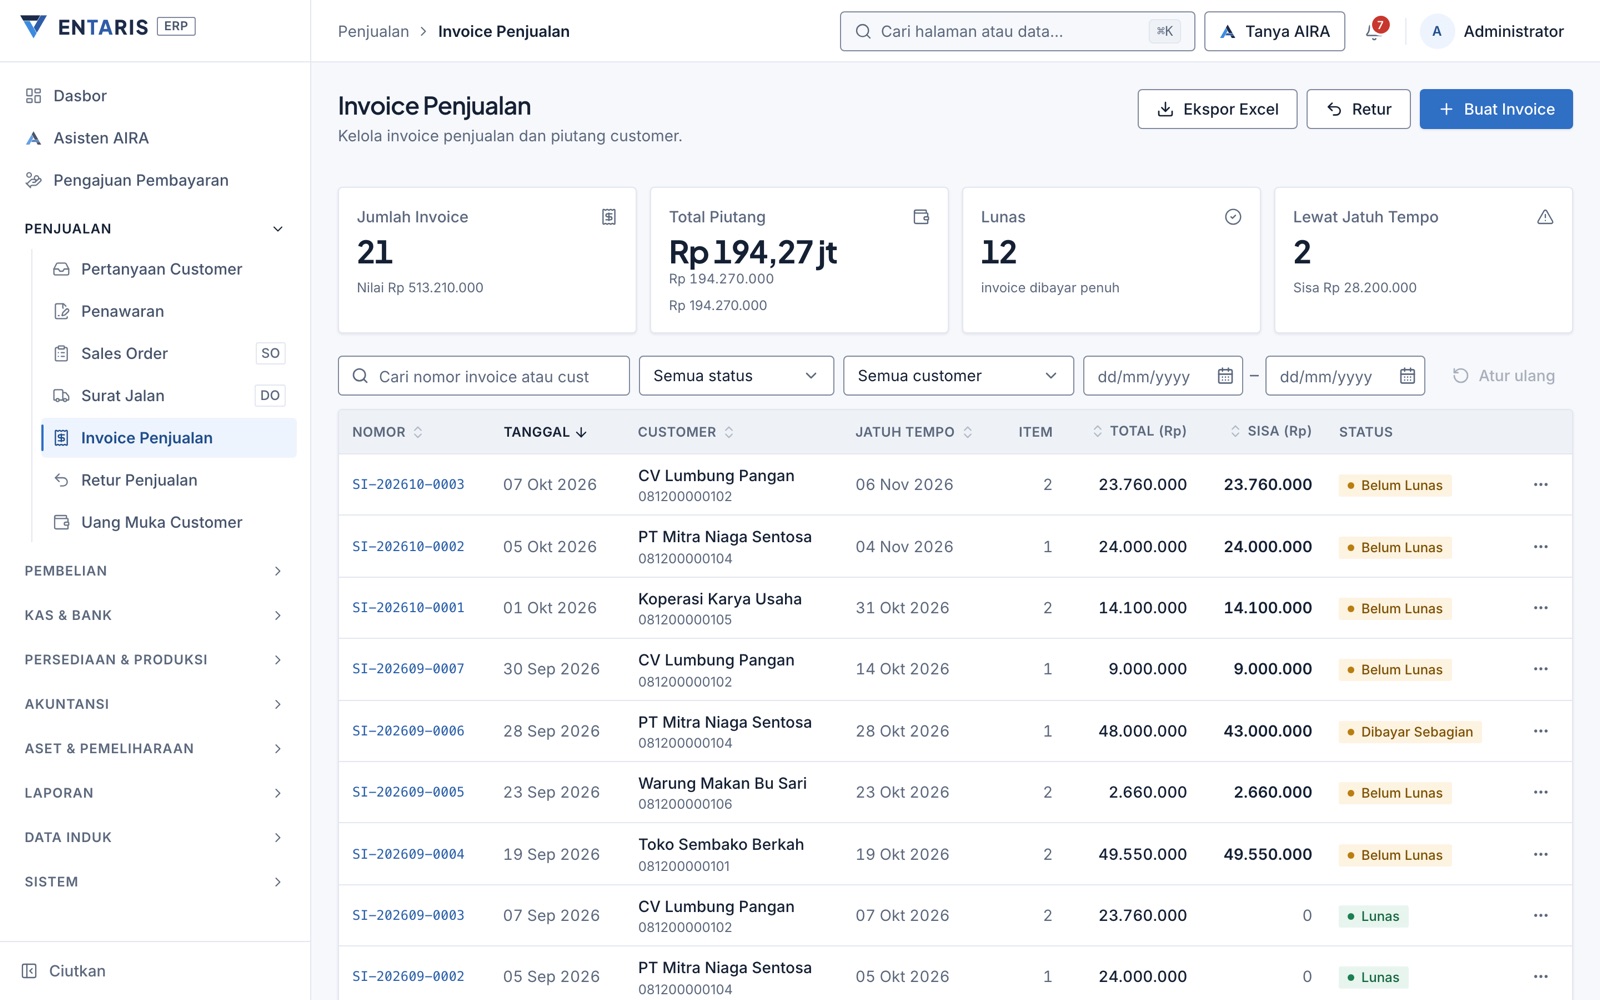Open the notifications bell icon
The width and height of the screenshot is (1600, 1000).
click(1374, 31)
